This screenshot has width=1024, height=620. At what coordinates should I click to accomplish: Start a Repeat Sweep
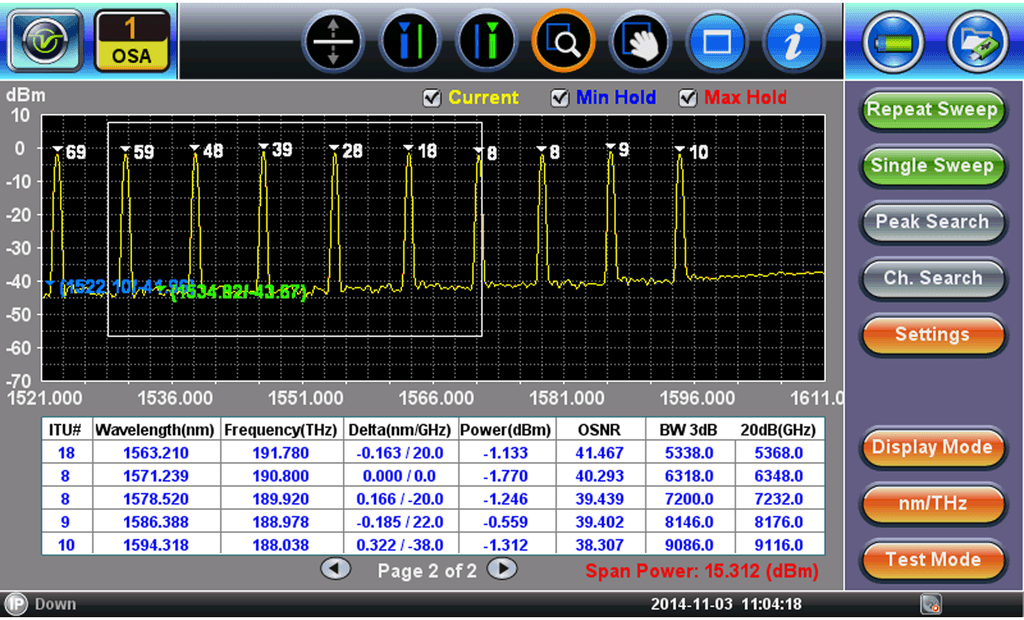[x=932, y=110]
